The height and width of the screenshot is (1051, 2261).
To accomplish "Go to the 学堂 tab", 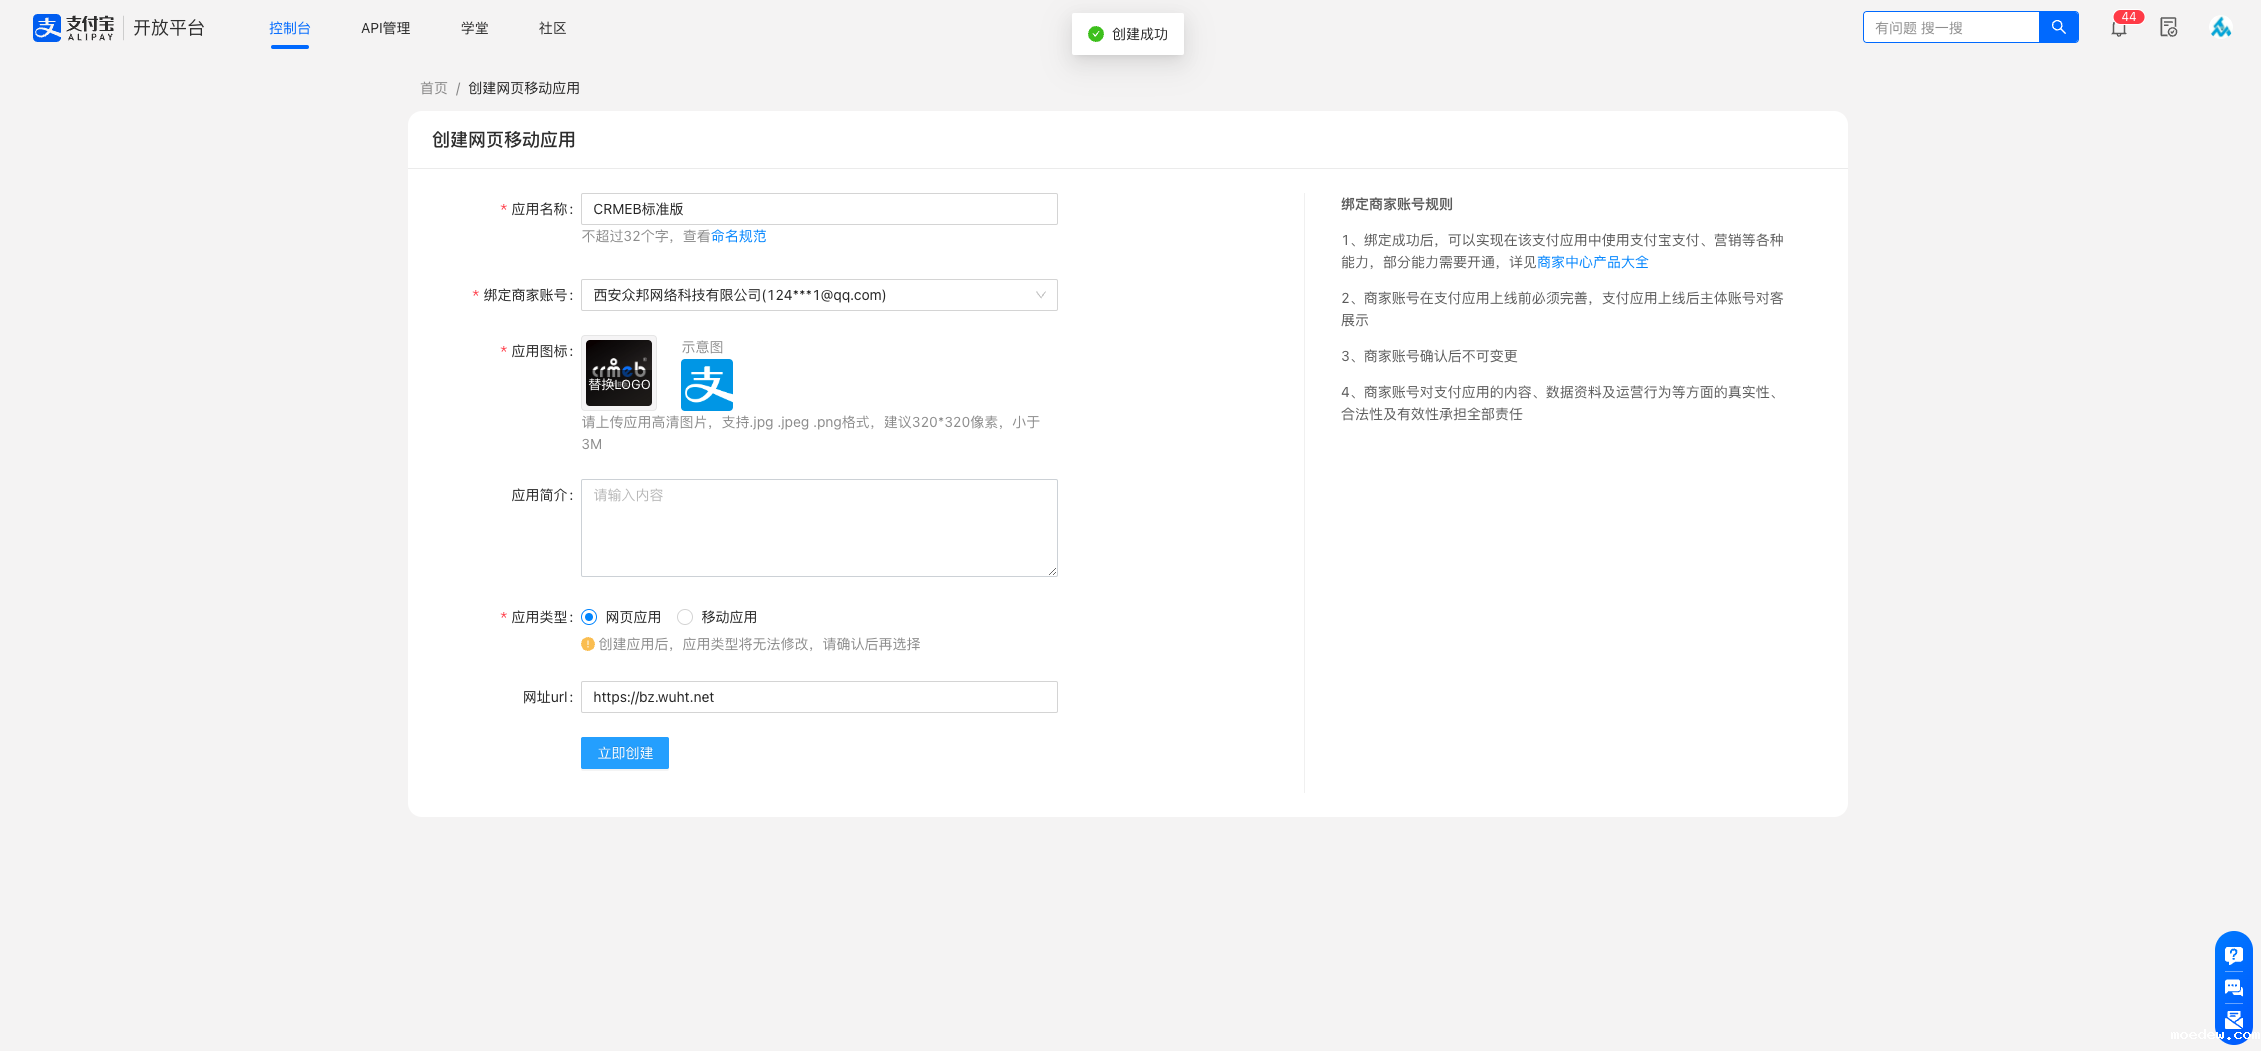I will (x=474, y=28).
